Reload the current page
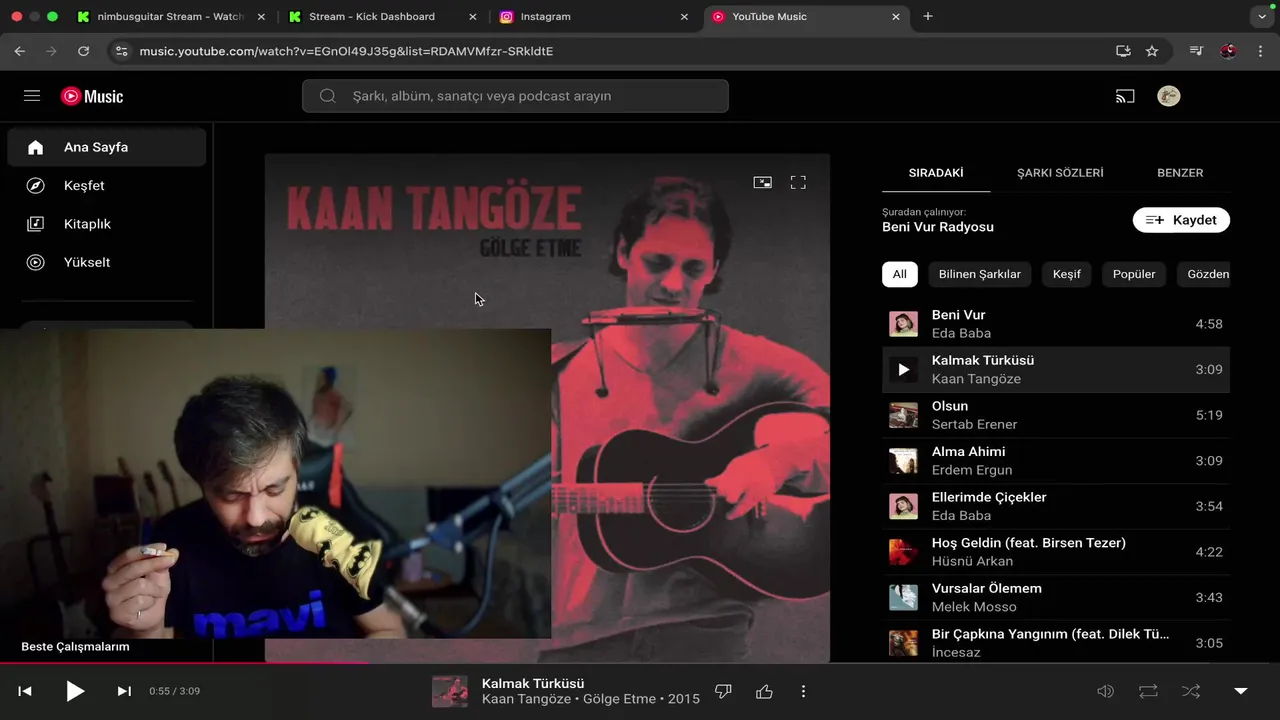 83,51
